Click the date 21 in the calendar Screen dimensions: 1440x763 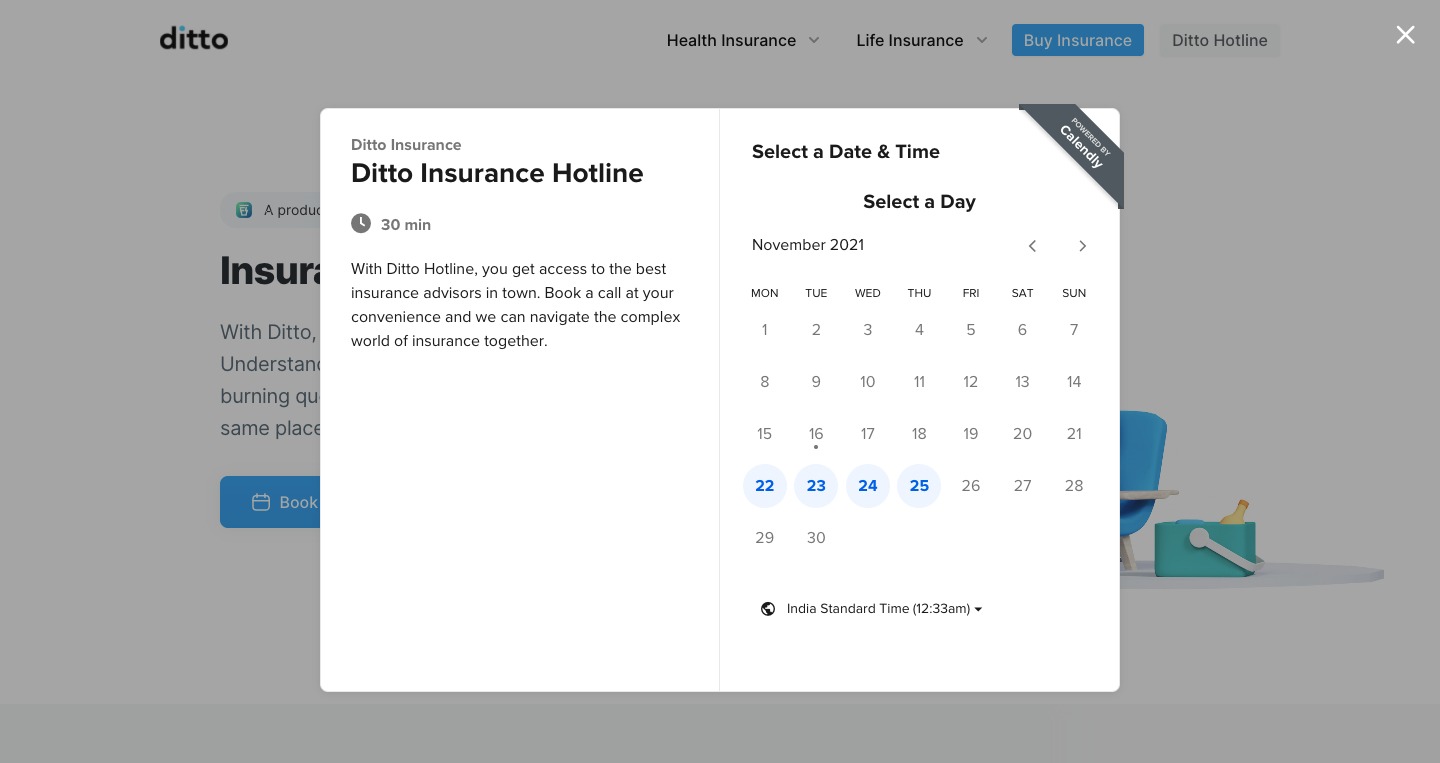point(1074,434)
